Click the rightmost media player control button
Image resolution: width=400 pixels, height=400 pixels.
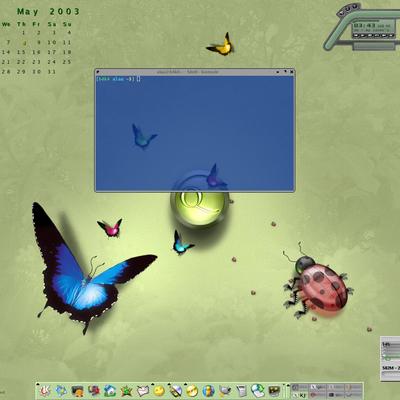(392, 35)
